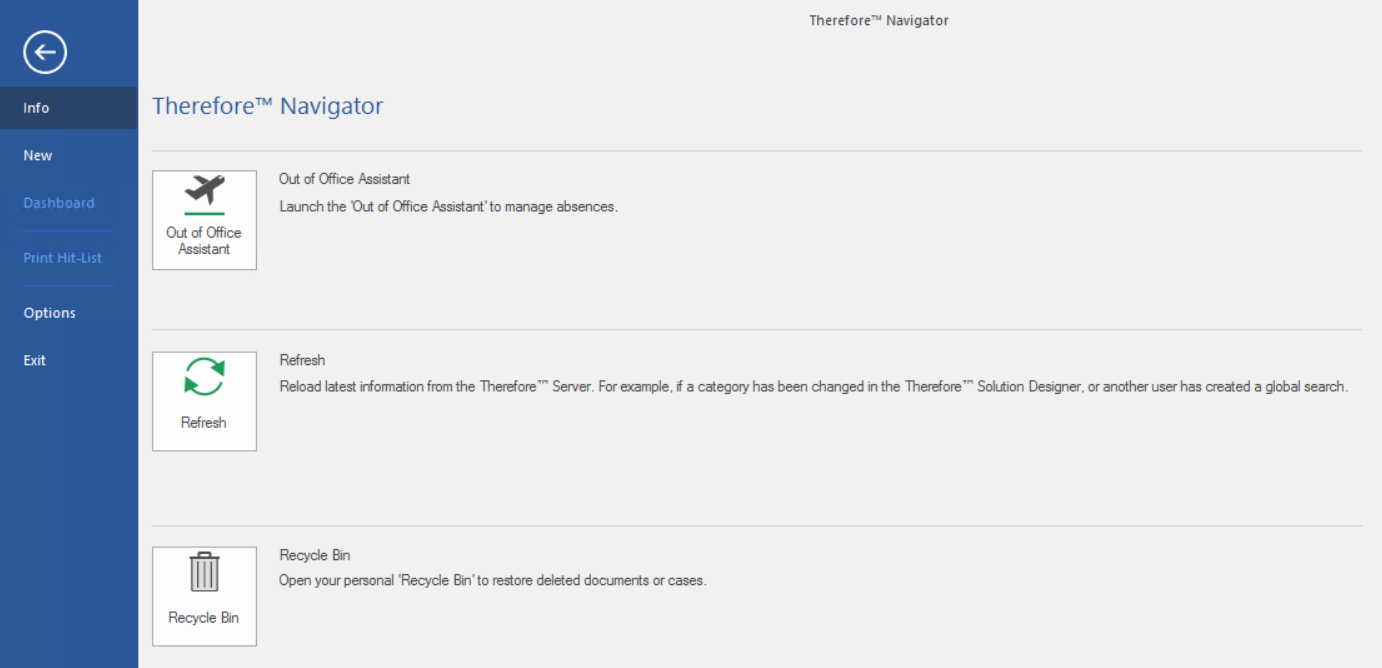Open the Options section

click(49, 312)
